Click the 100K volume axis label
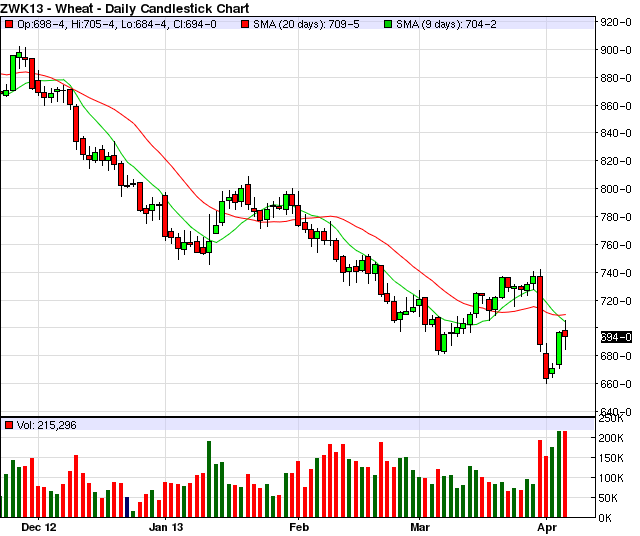 [x=611, y=478]
